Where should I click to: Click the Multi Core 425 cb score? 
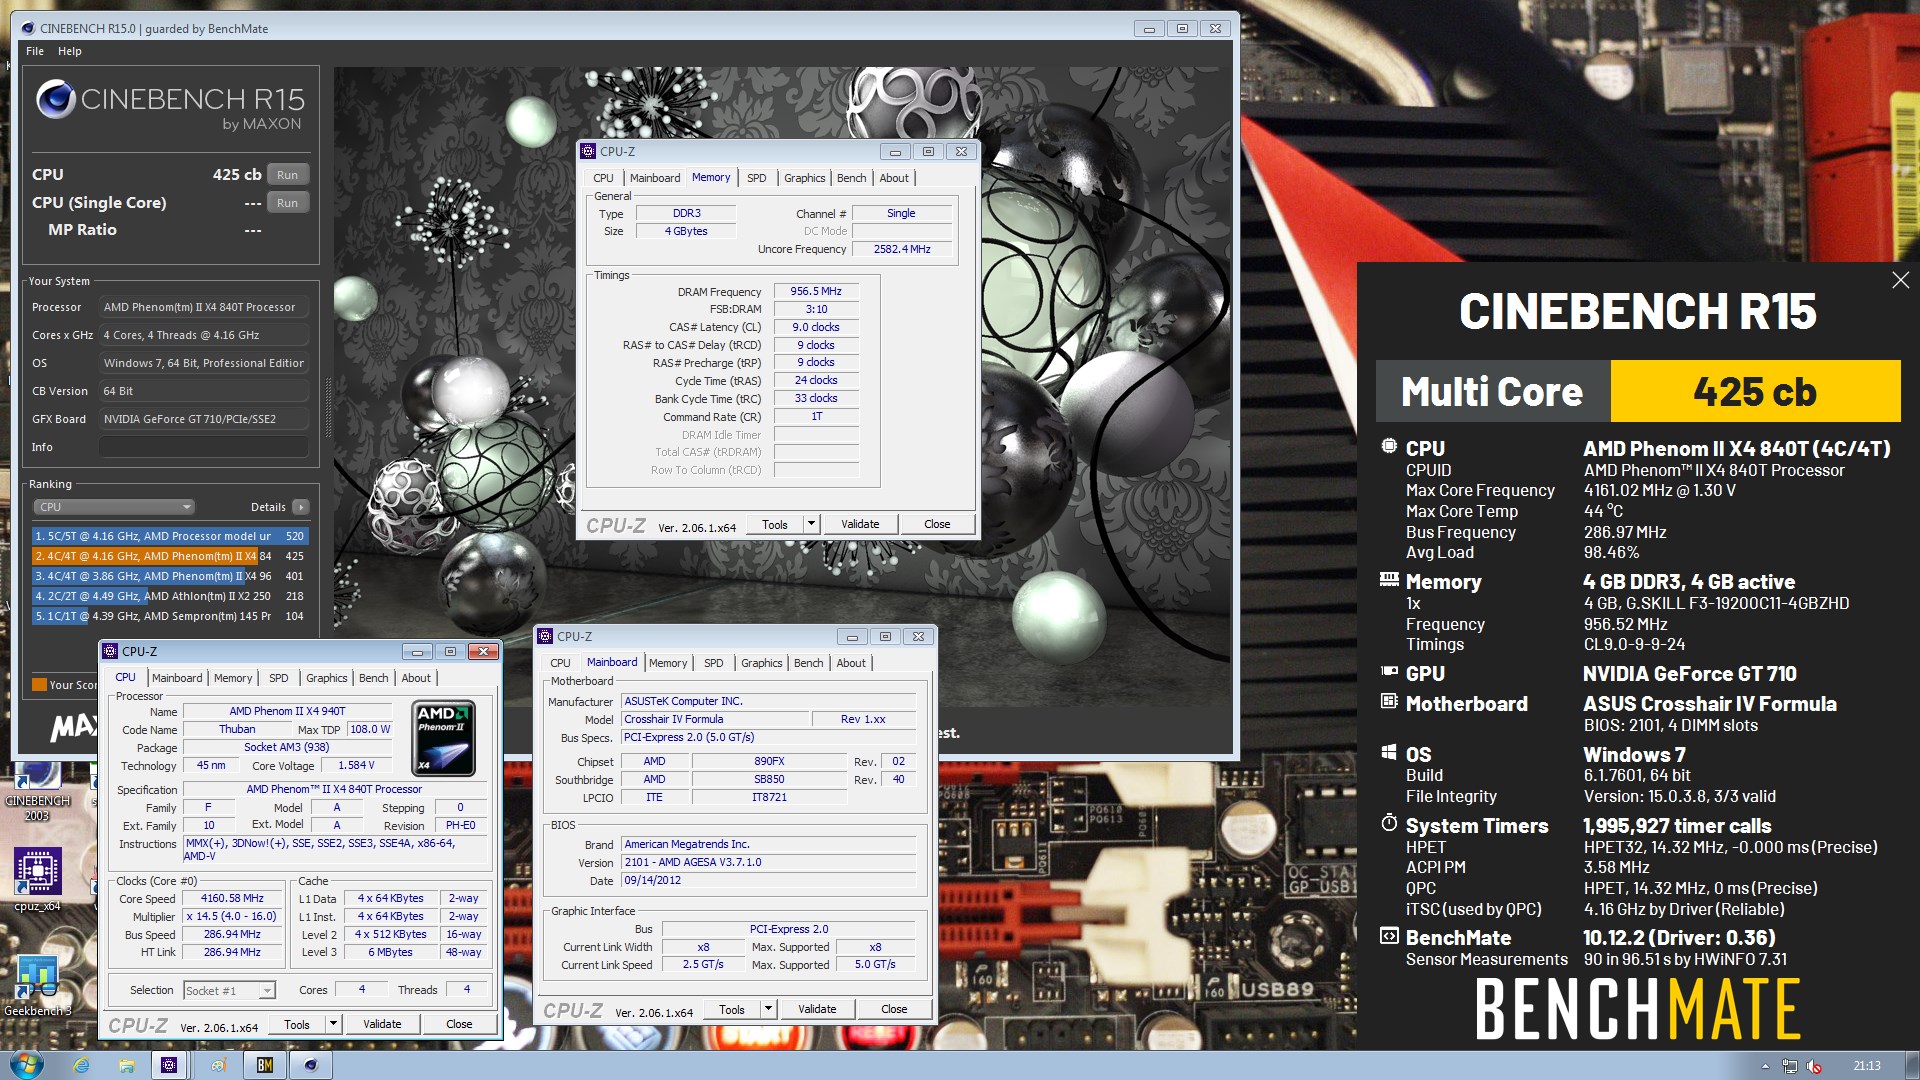(x=1755, y=391)
